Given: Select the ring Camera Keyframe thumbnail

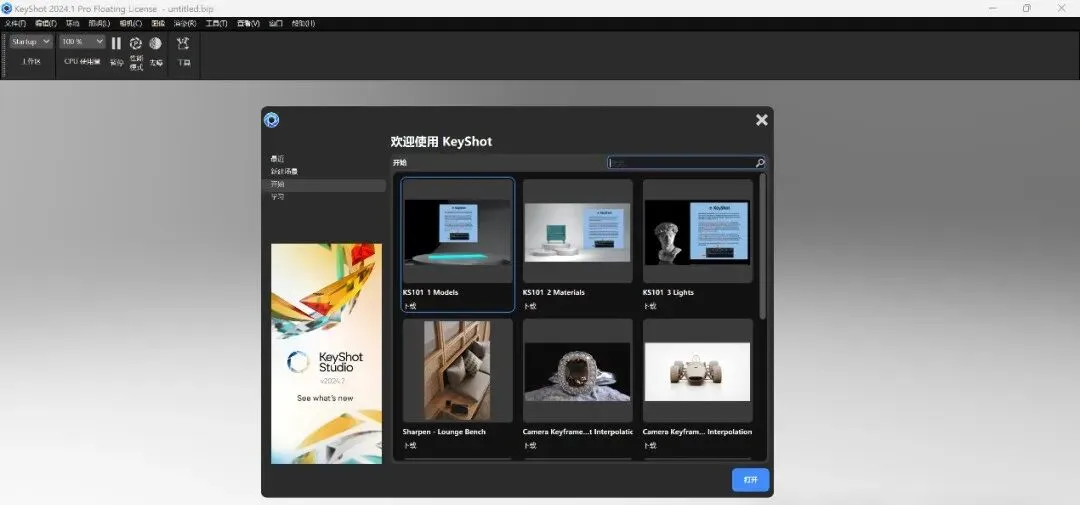Looking at the screenshot, I should [x=577, y=372].
